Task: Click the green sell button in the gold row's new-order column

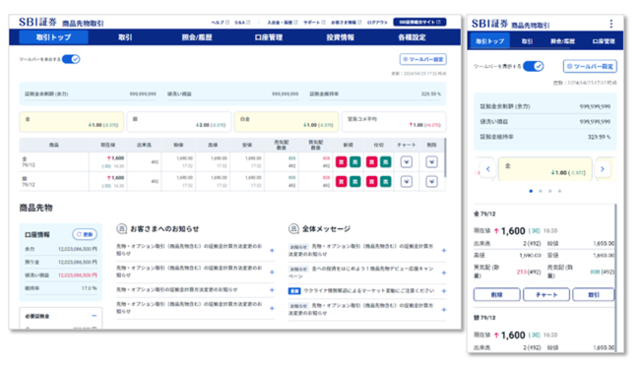Action: coord(355,162)
